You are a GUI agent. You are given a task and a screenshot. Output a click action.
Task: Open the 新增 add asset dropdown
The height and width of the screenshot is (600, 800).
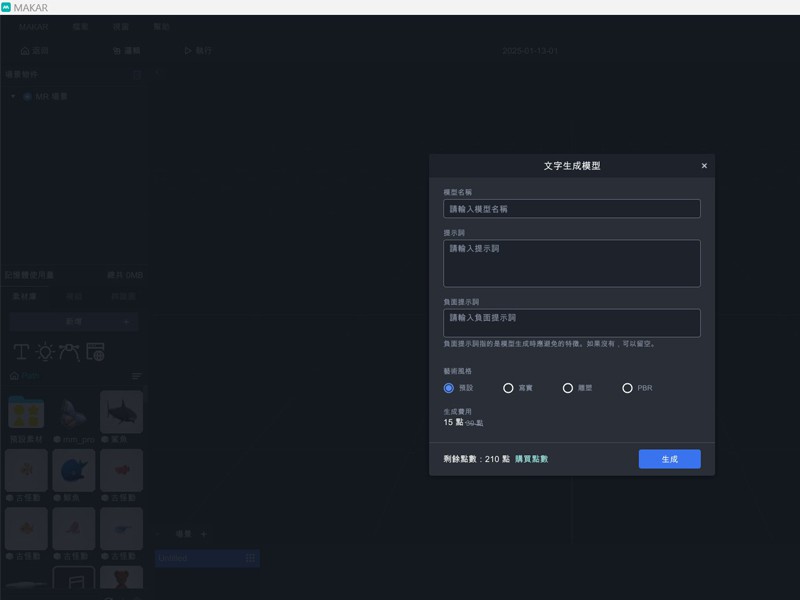click(74, 322)
